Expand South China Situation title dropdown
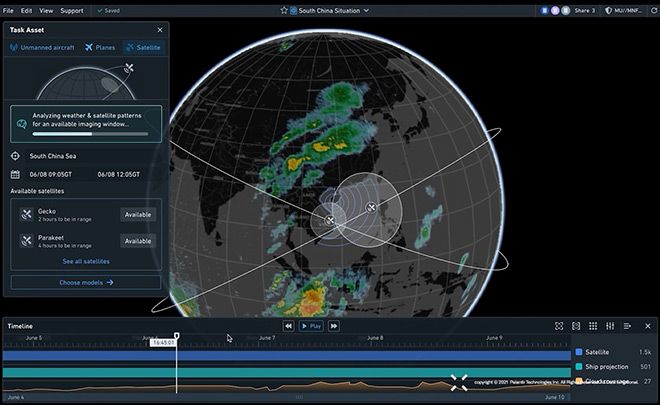This screenshot has height=405, width=660. pos(366,11)
